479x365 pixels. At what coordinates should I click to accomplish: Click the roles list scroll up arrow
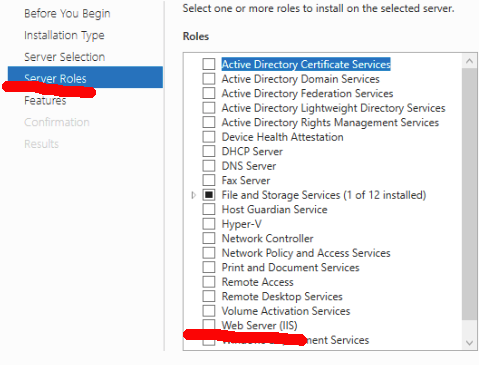point(469,61)
